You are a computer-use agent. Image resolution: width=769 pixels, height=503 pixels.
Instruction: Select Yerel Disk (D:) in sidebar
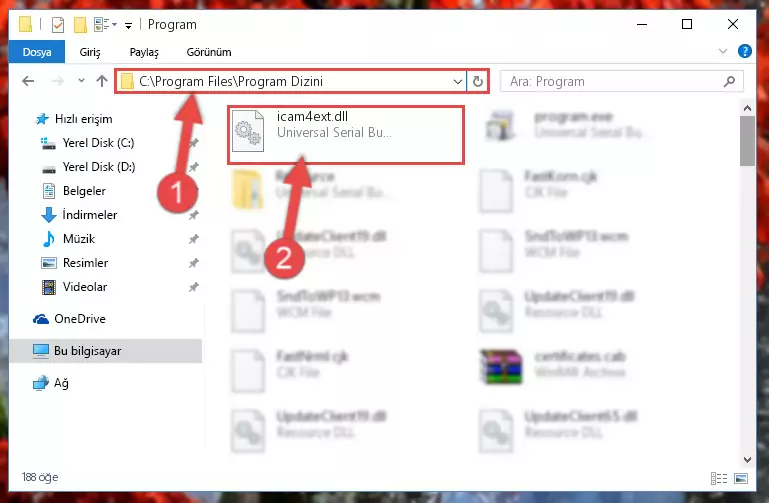tap(99, 167)
